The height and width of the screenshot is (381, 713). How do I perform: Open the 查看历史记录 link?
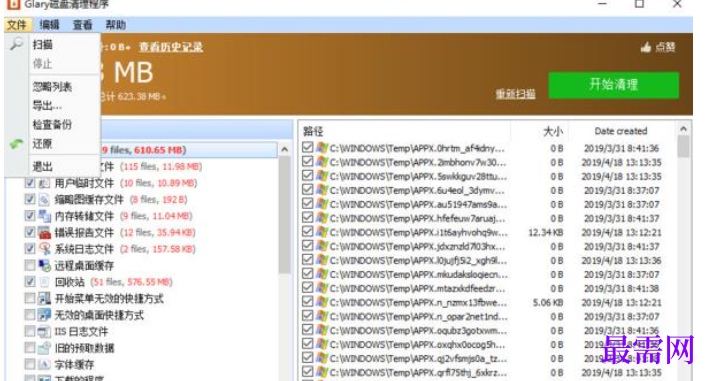coord(171,47)
